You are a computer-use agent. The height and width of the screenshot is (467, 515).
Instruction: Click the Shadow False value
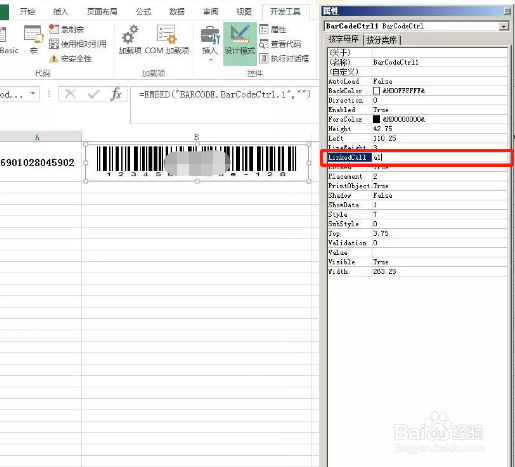click(383, 195)
